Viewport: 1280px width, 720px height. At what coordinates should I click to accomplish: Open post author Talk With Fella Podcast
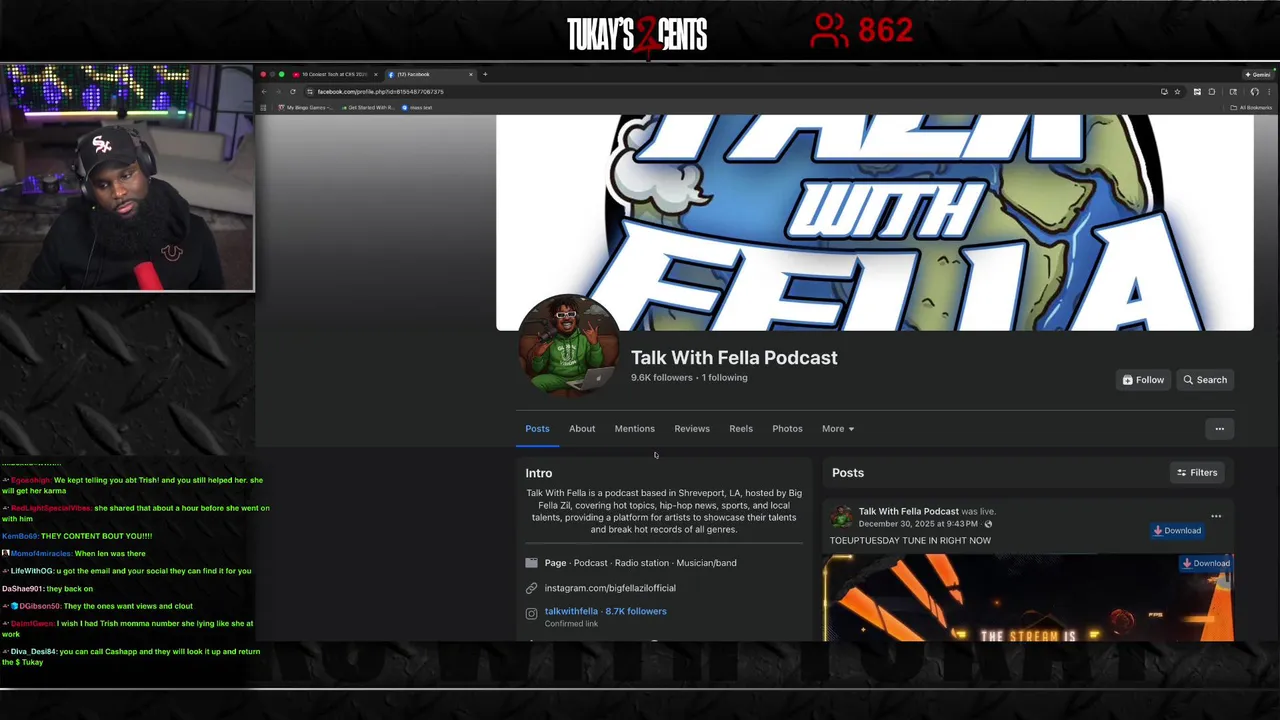coord(908,511)
